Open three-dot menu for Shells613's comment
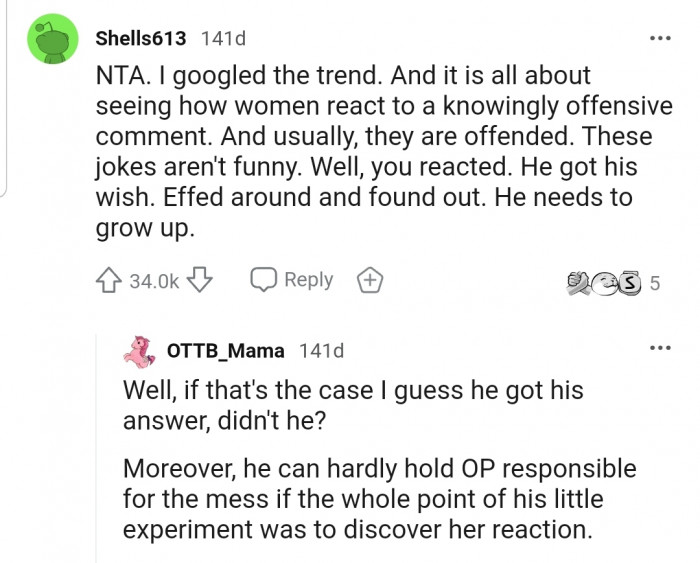The image size is (700, 563). coord(657,38)
